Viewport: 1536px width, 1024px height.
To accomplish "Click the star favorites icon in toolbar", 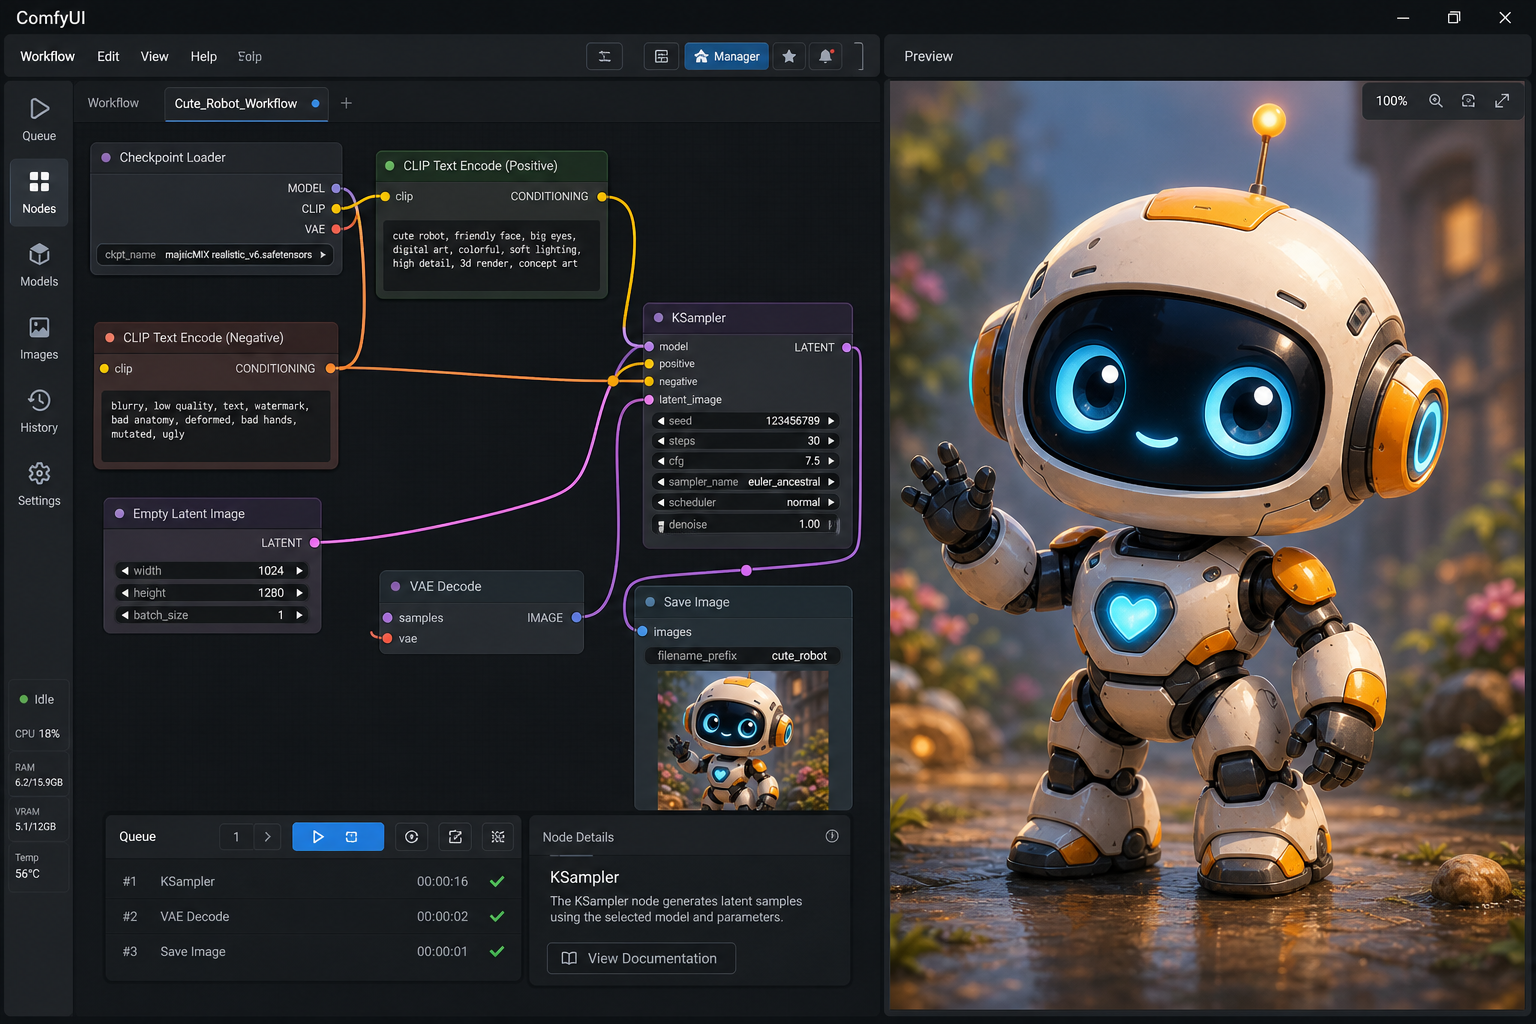I will (x=789, y=56).
